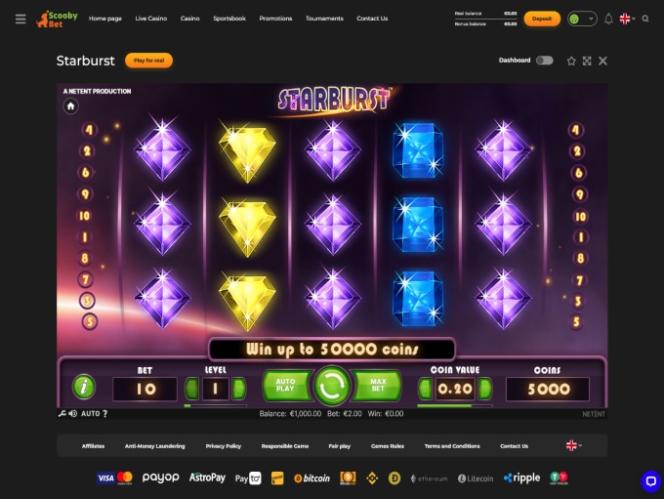
Task: Open the green info paytable button
Action: coord(84,387)
